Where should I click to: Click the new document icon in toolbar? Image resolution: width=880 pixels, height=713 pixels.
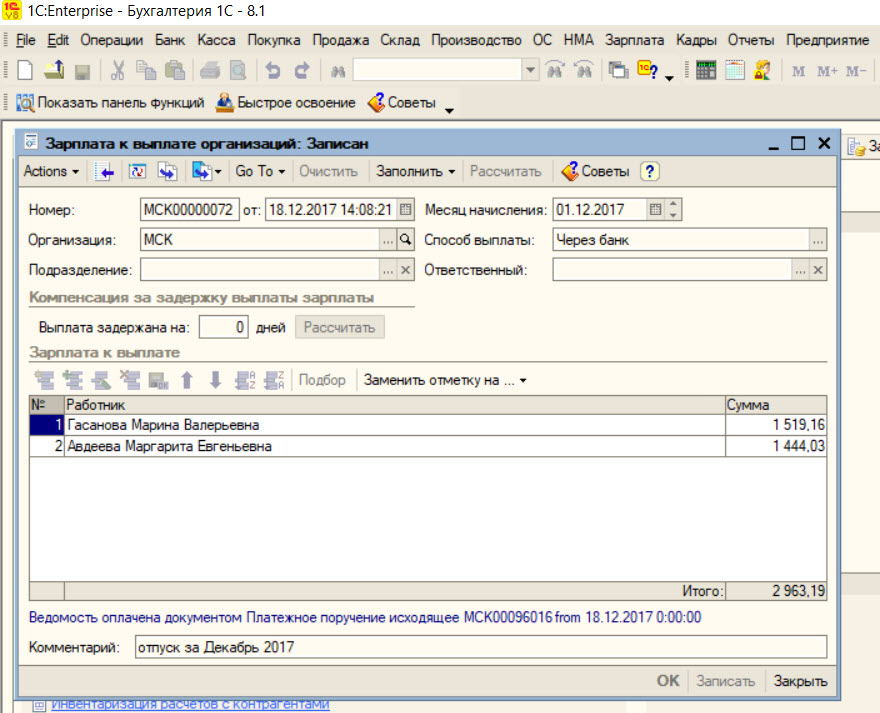tap(24, 71)
